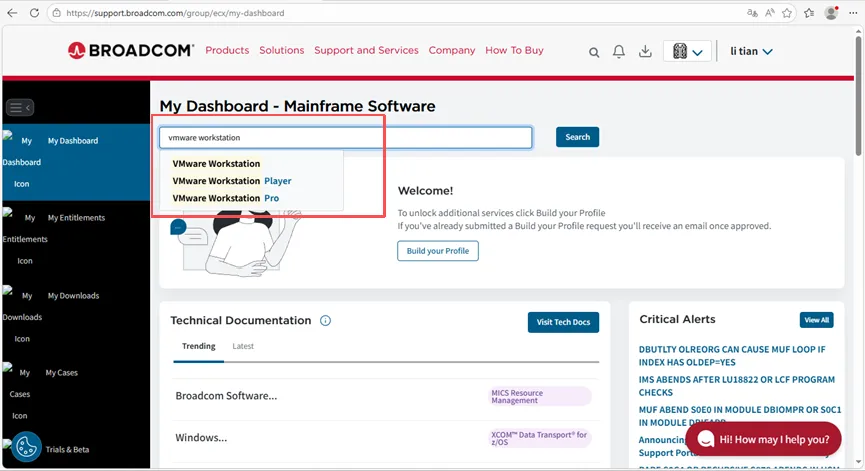Image resolution: width=865 pixels, height=471 pixels.
Task: Open notifications bell icon
Action: pos(619,52)
